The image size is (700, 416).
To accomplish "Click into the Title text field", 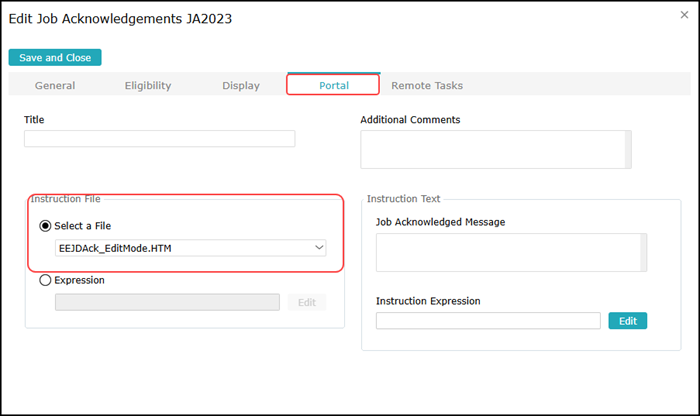I will 160,139.
